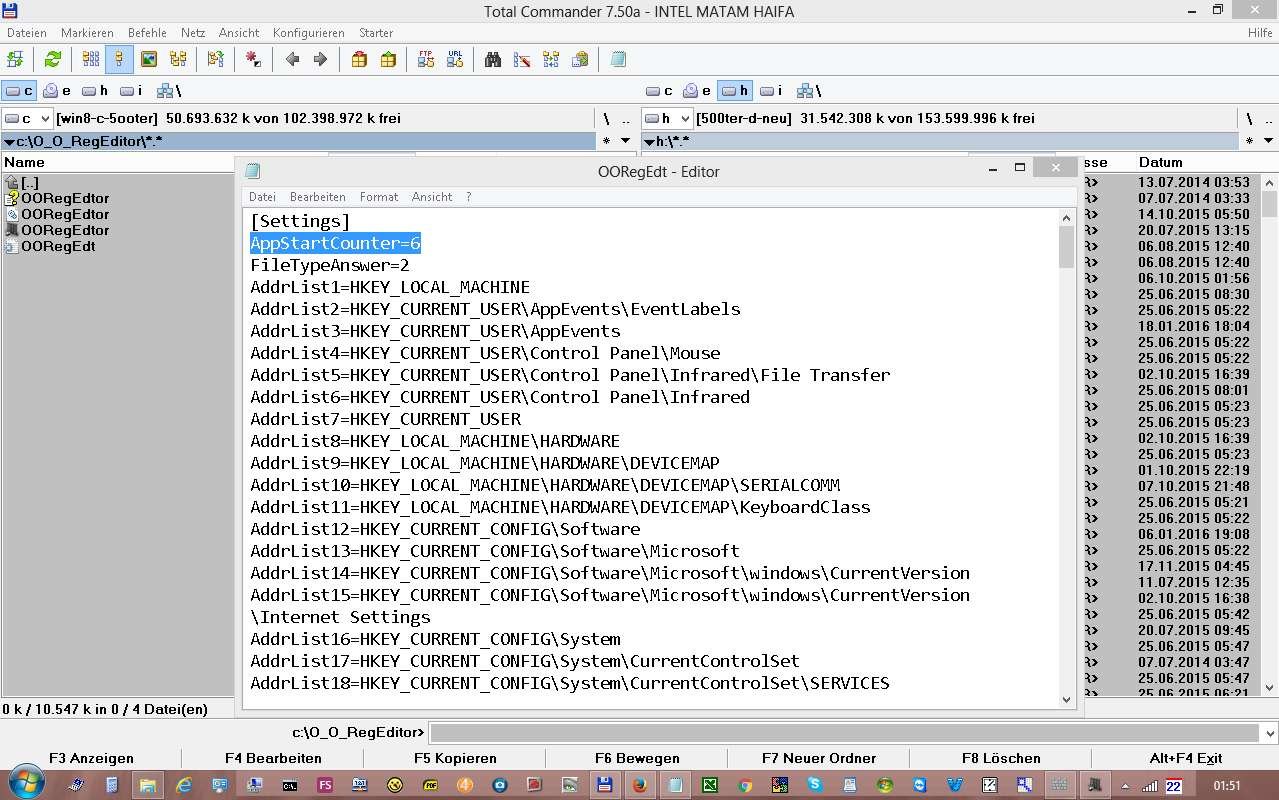Select the OORegEdt file in left panel
This screenshot has height=800, width=1279.
(58, 246)
